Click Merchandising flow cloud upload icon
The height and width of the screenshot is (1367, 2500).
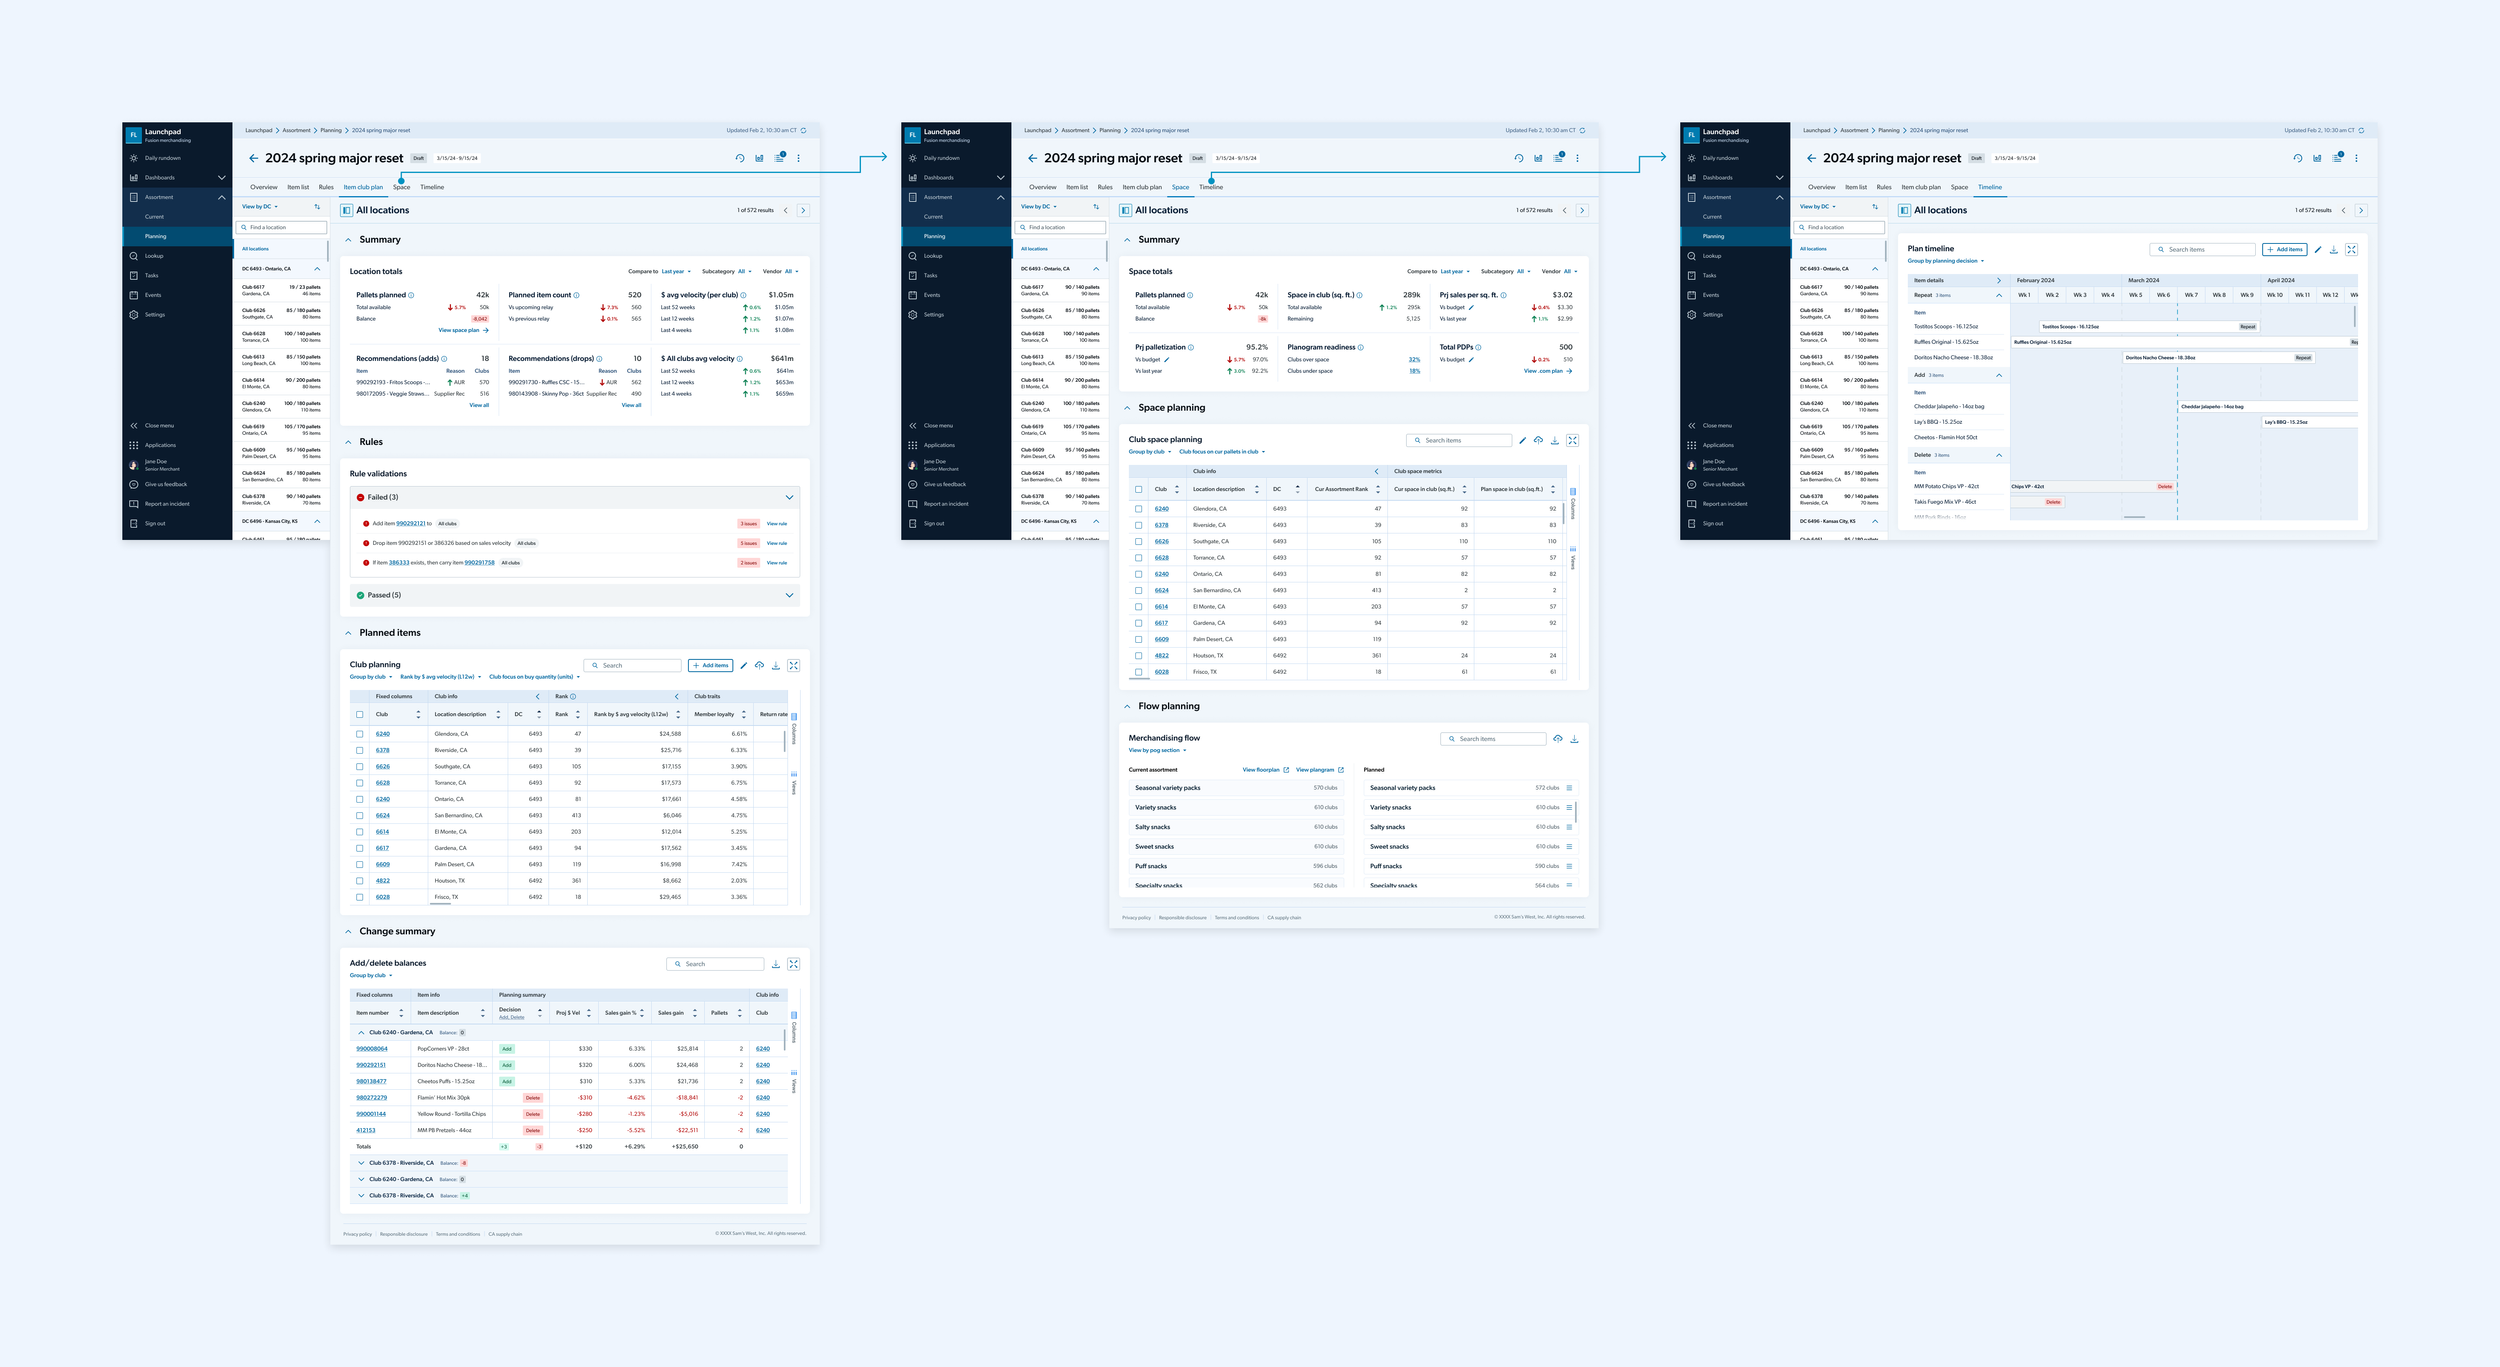pyautogui.click(x=1557, y=739)
